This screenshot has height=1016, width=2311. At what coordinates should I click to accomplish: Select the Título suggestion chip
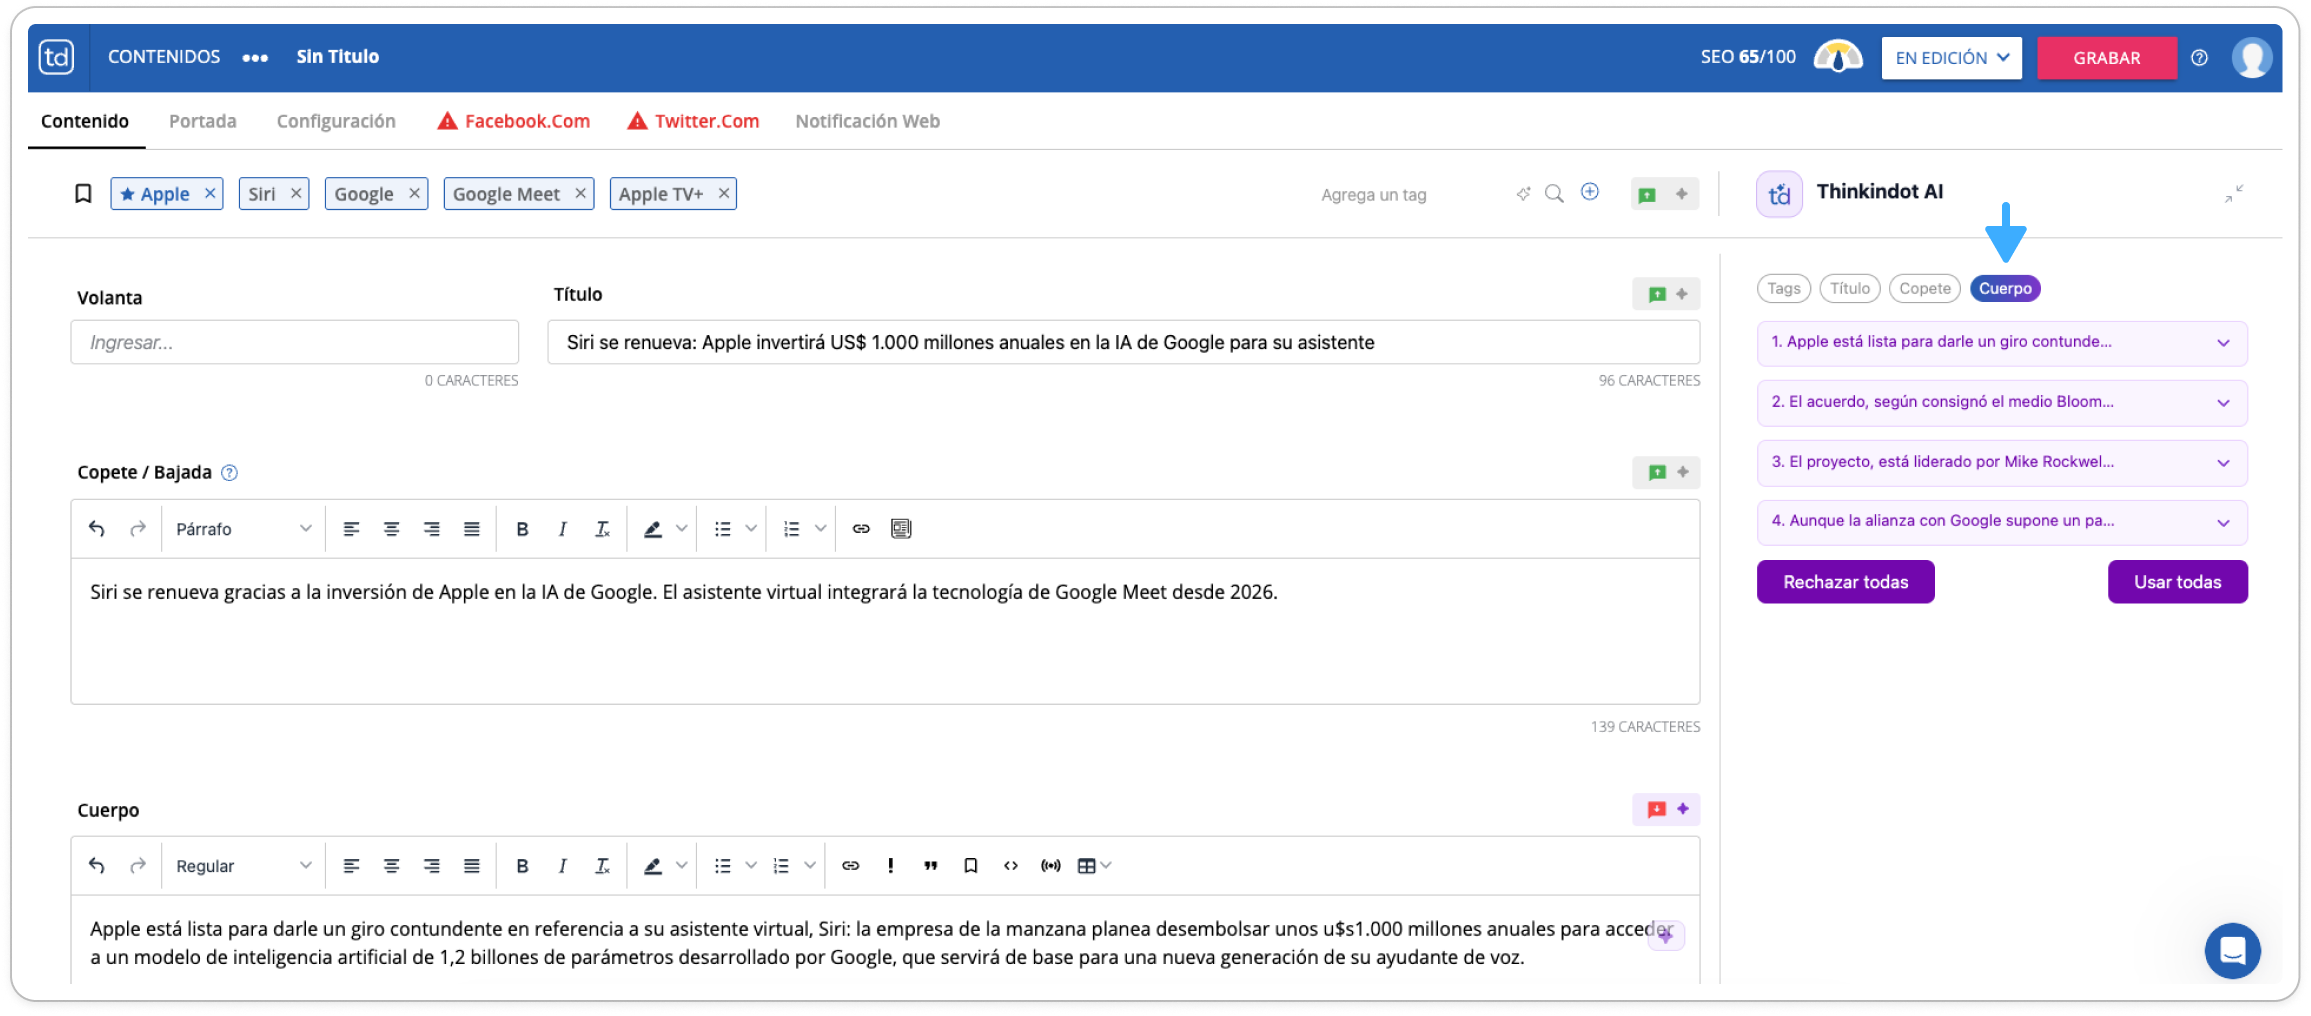pos(1850,289)
